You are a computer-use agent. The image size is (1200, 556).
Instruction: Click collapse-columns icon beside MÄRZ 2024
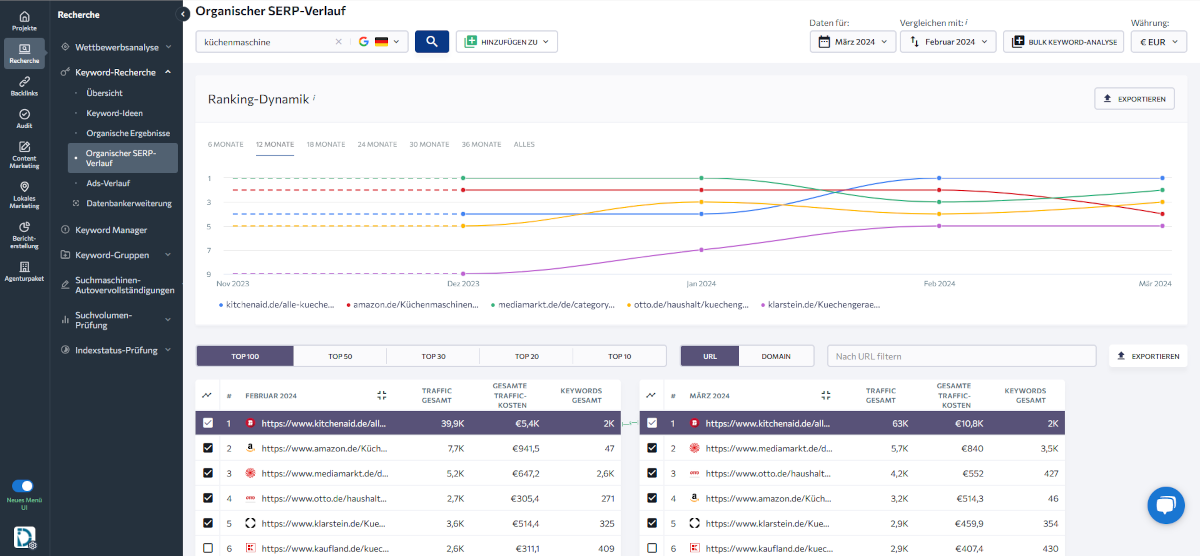(x=826, y=395)
